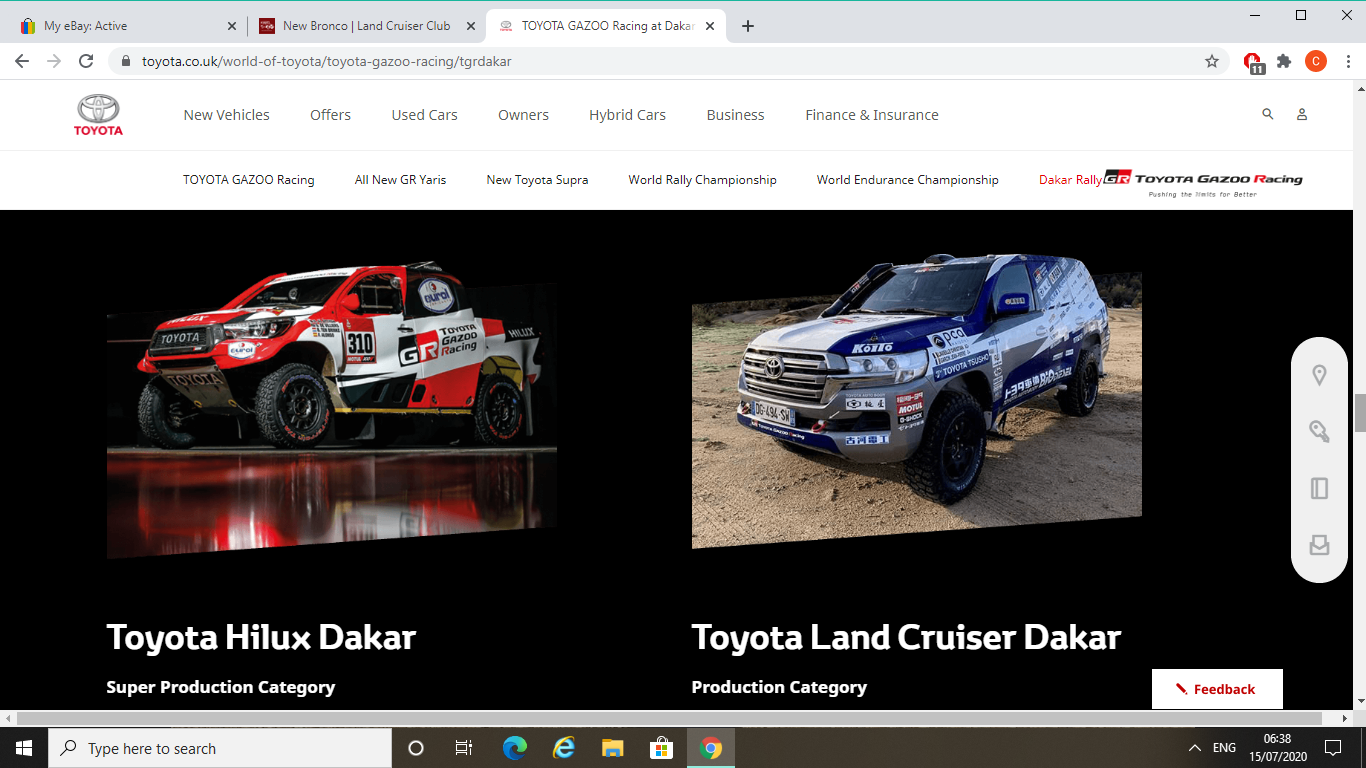
Task: Open the Windows Start menu
Action: pyautogui.click(x=24, y=748)
